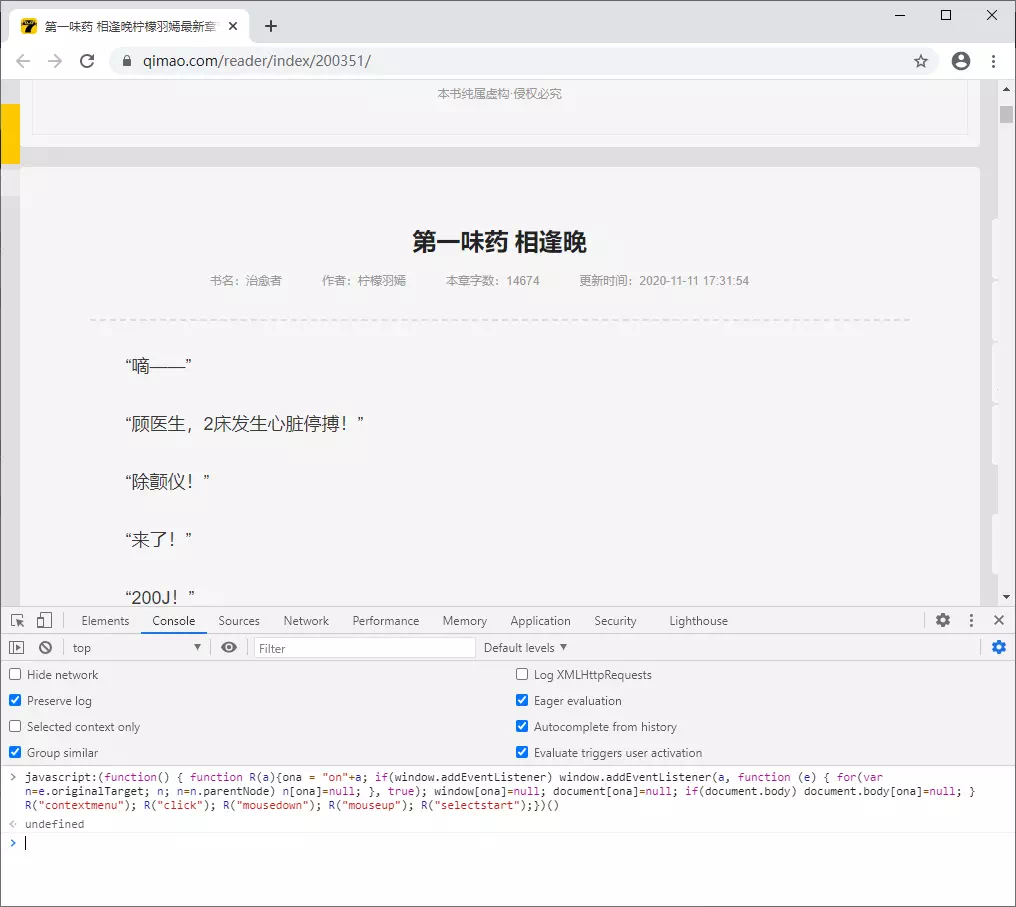Click the lock icon in address bar
The height and width of the screenshot is (907, 1016).
coord(127,61)
